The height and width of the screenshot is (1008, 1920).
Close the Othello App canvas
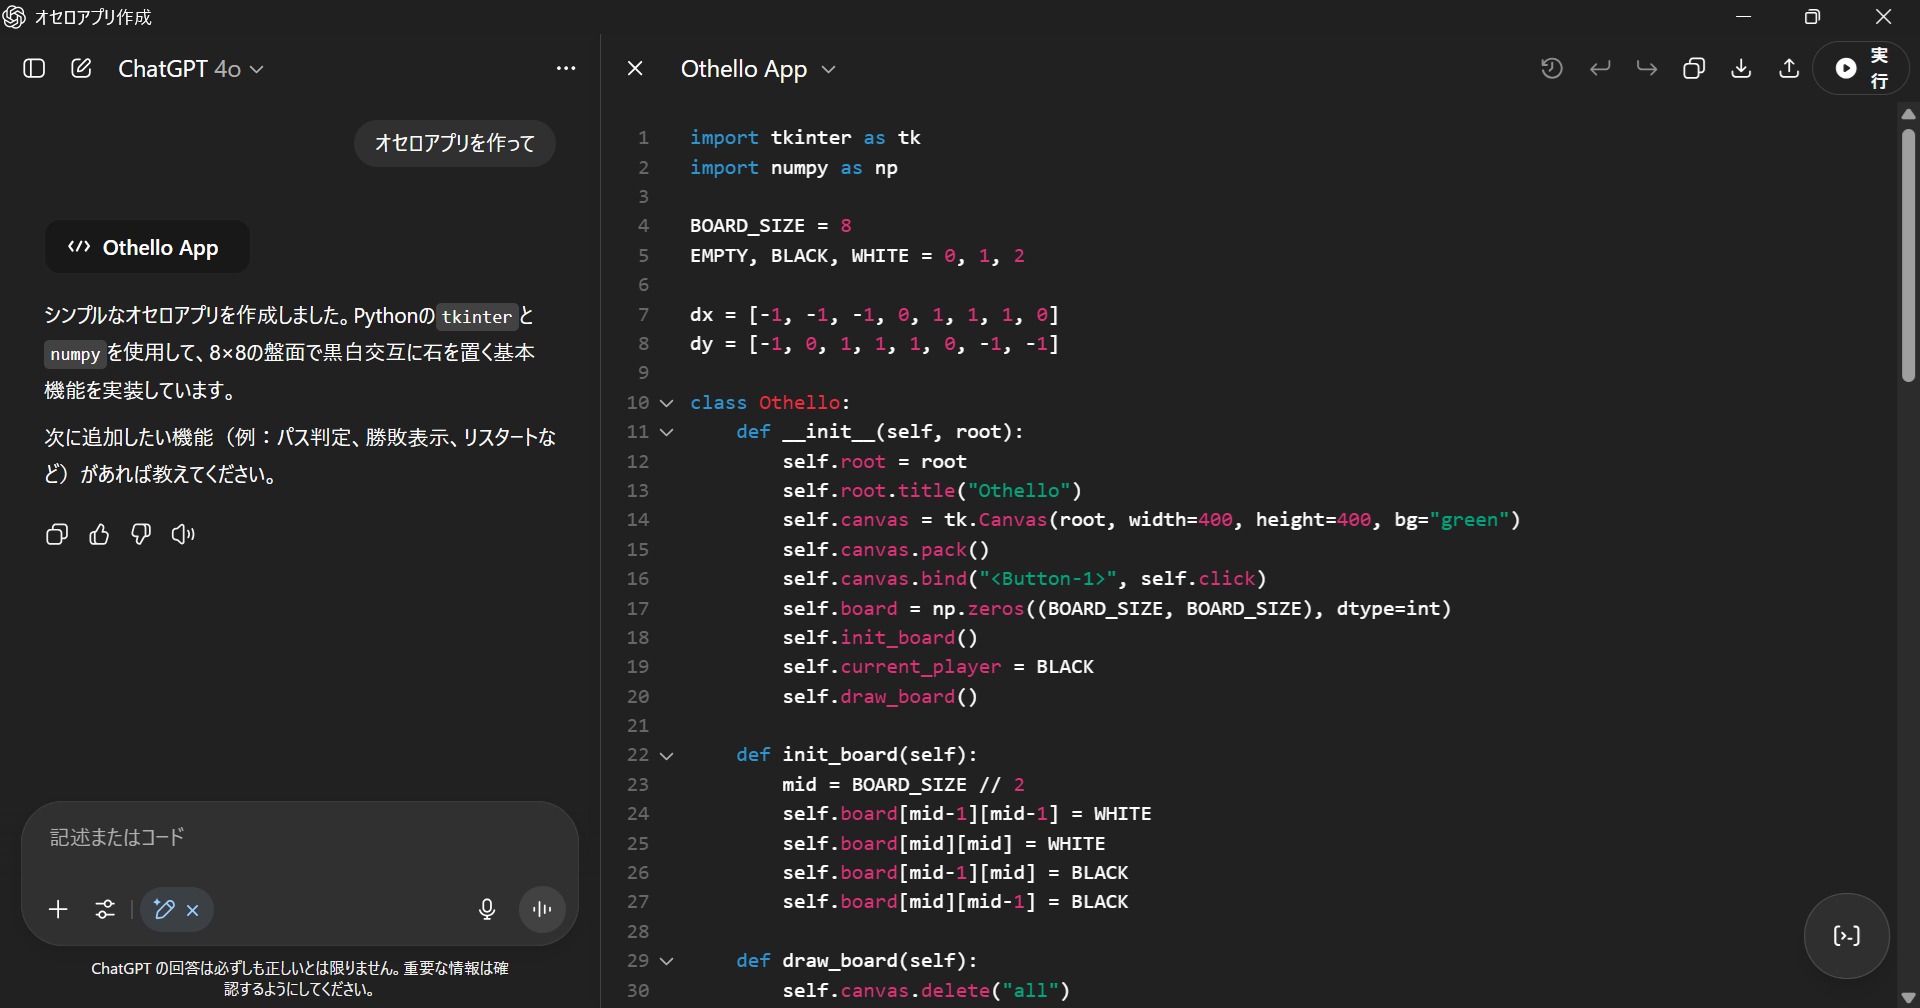point(635,68)
